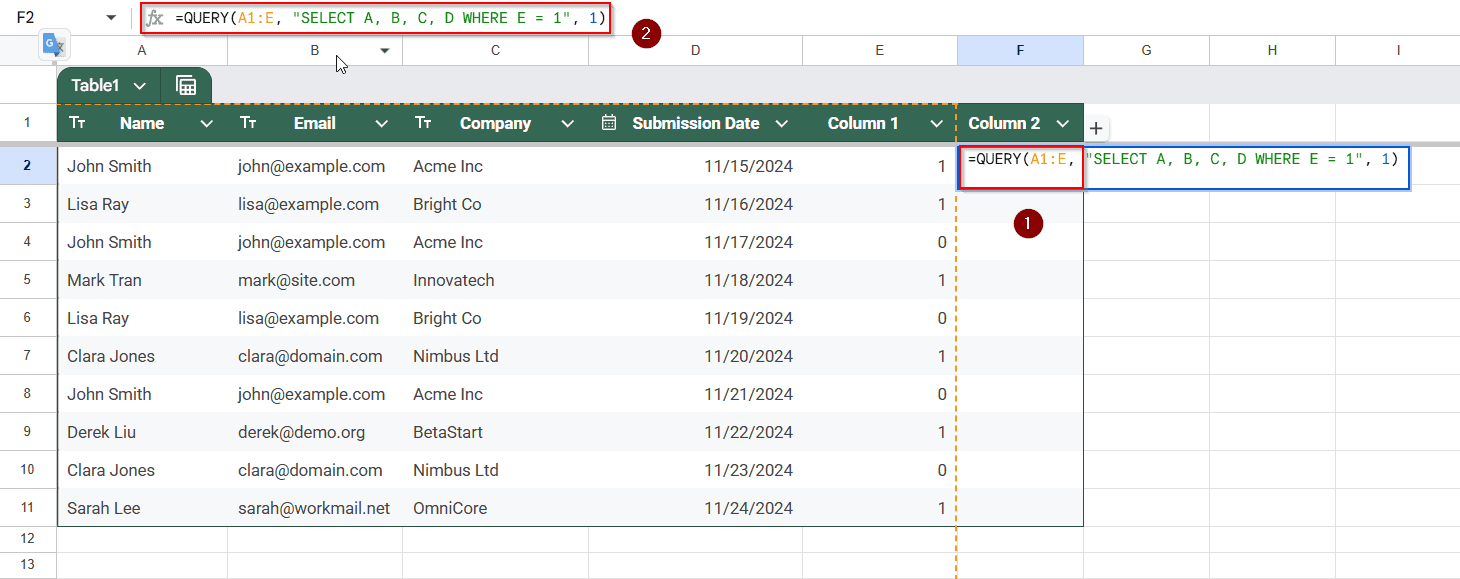Click the date cell 11/24/2024
Image resolution: width=1460 pixels, height=579 pixels.
tap(695, 508)
